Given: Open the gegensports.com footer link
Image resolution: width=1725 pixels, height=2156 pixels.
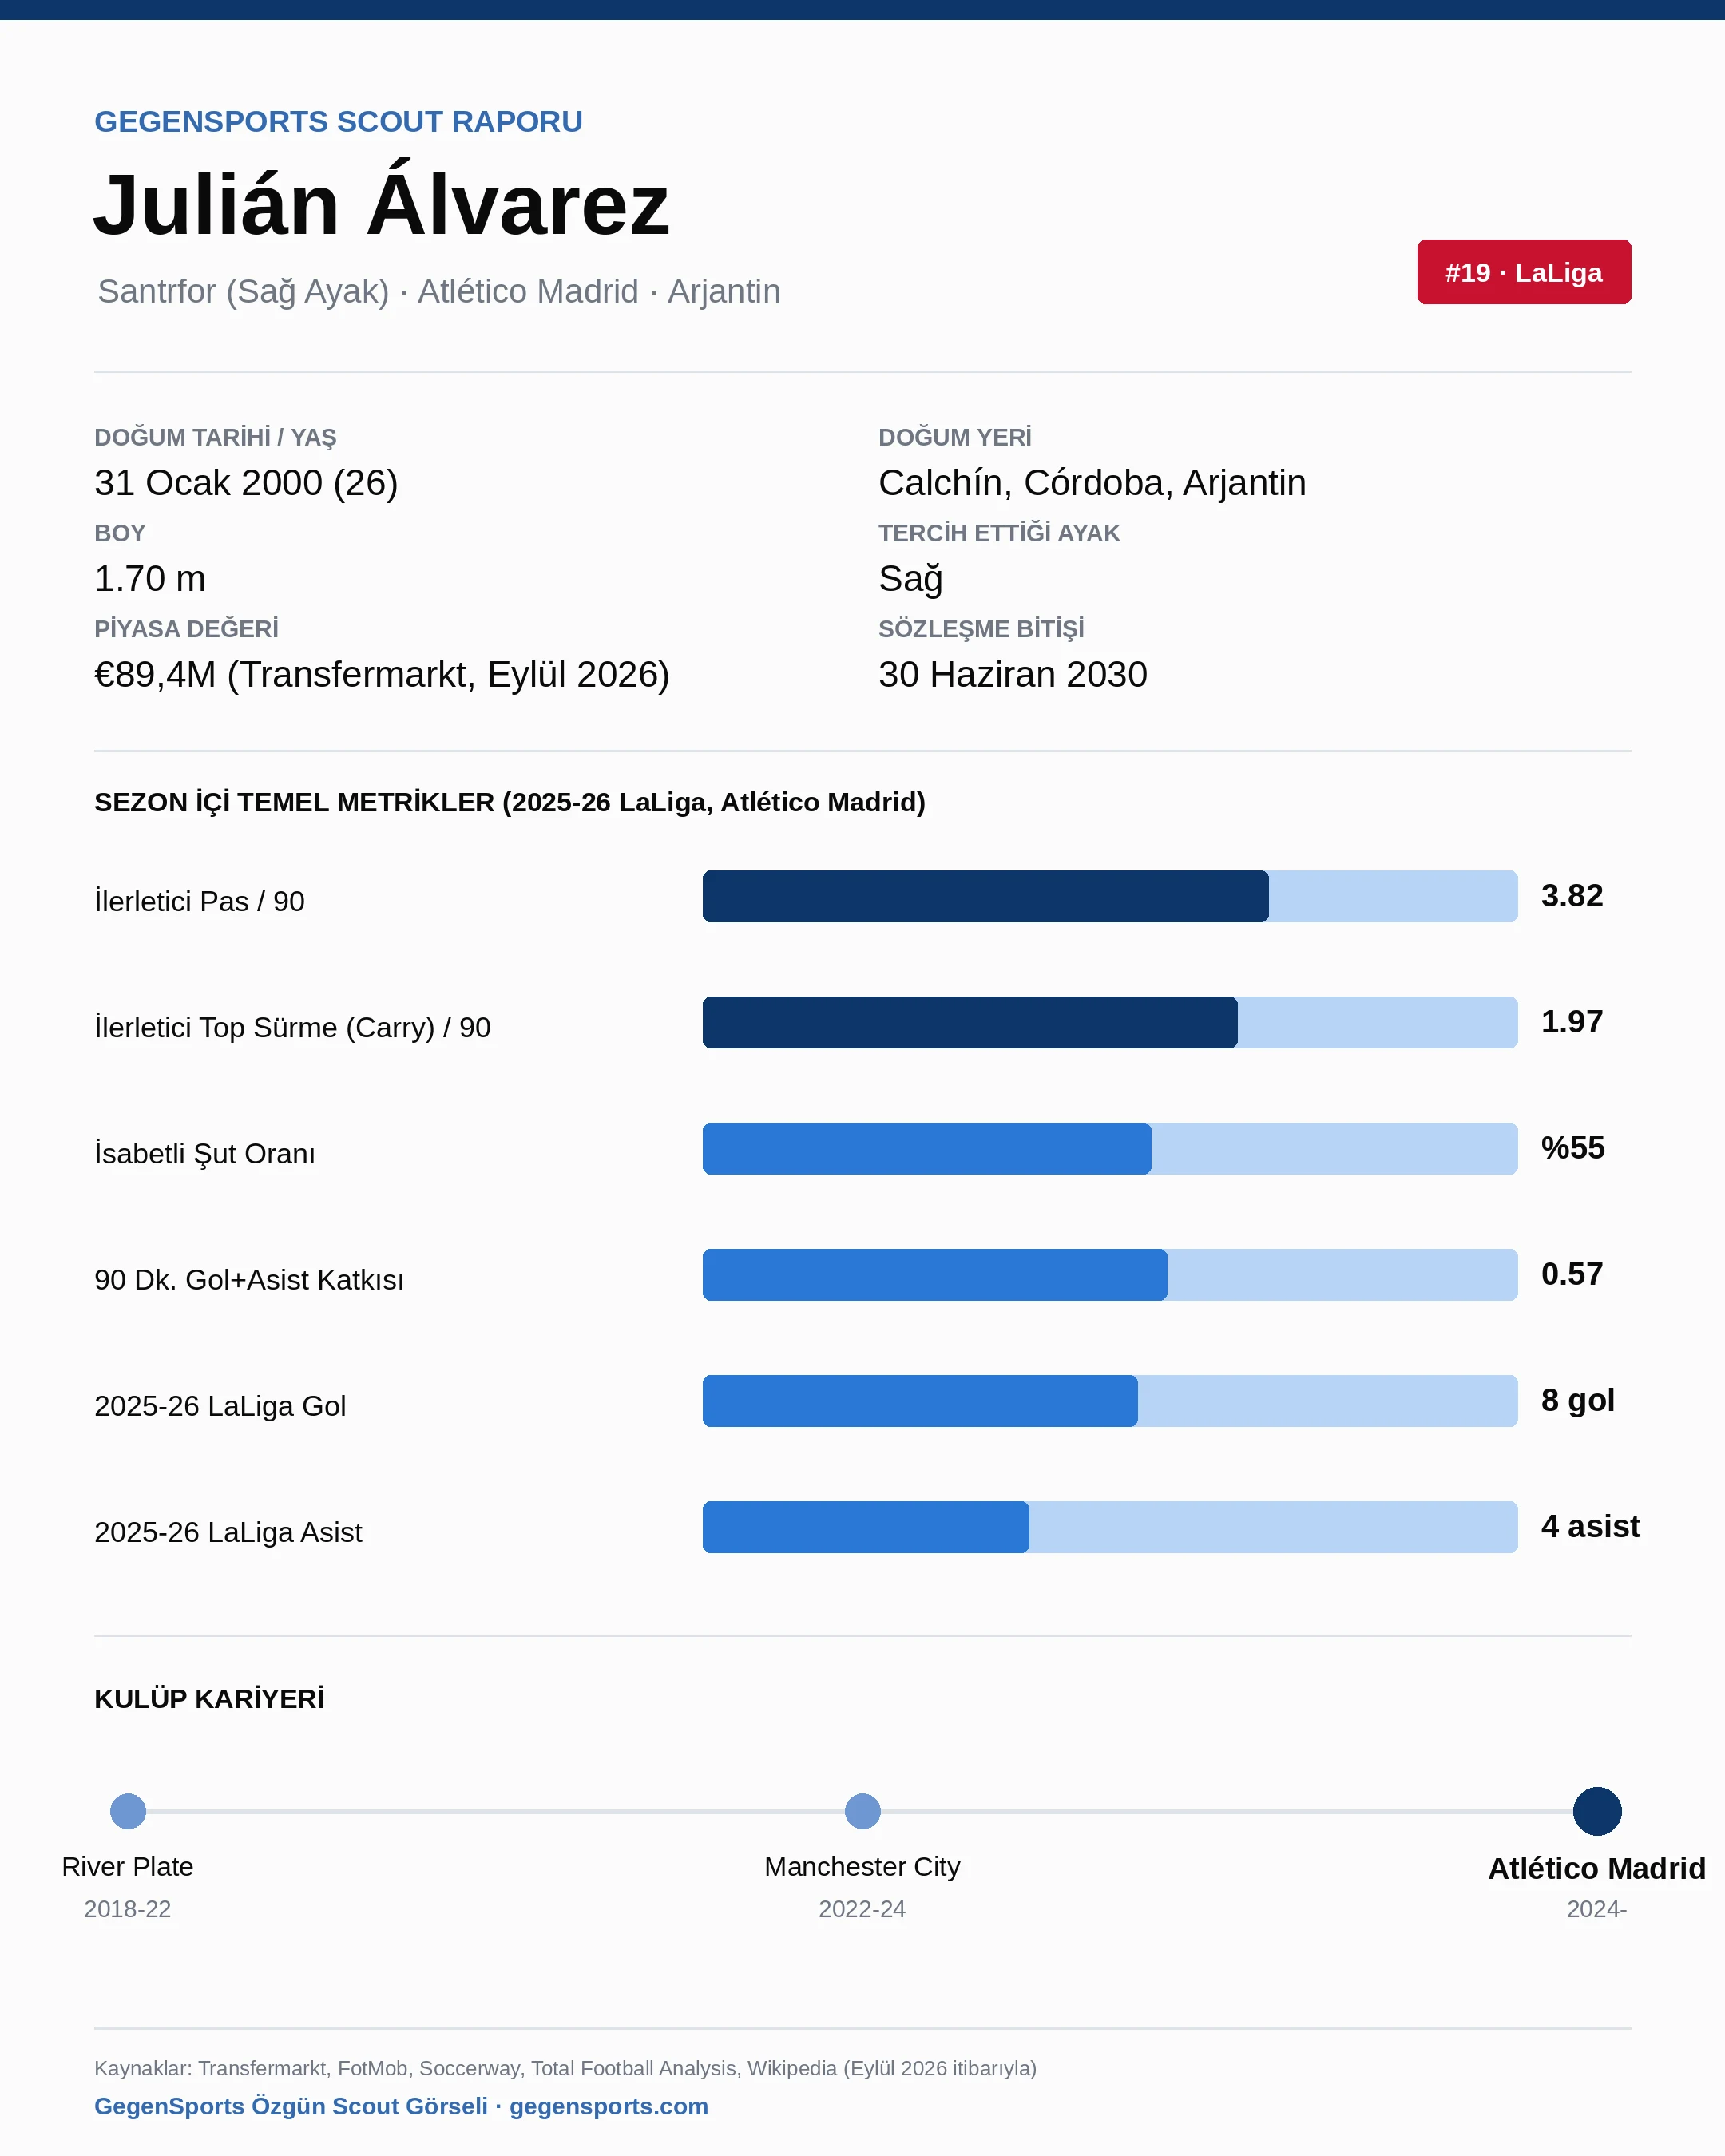Looking at the screenshot, I should click(608, 2106).
